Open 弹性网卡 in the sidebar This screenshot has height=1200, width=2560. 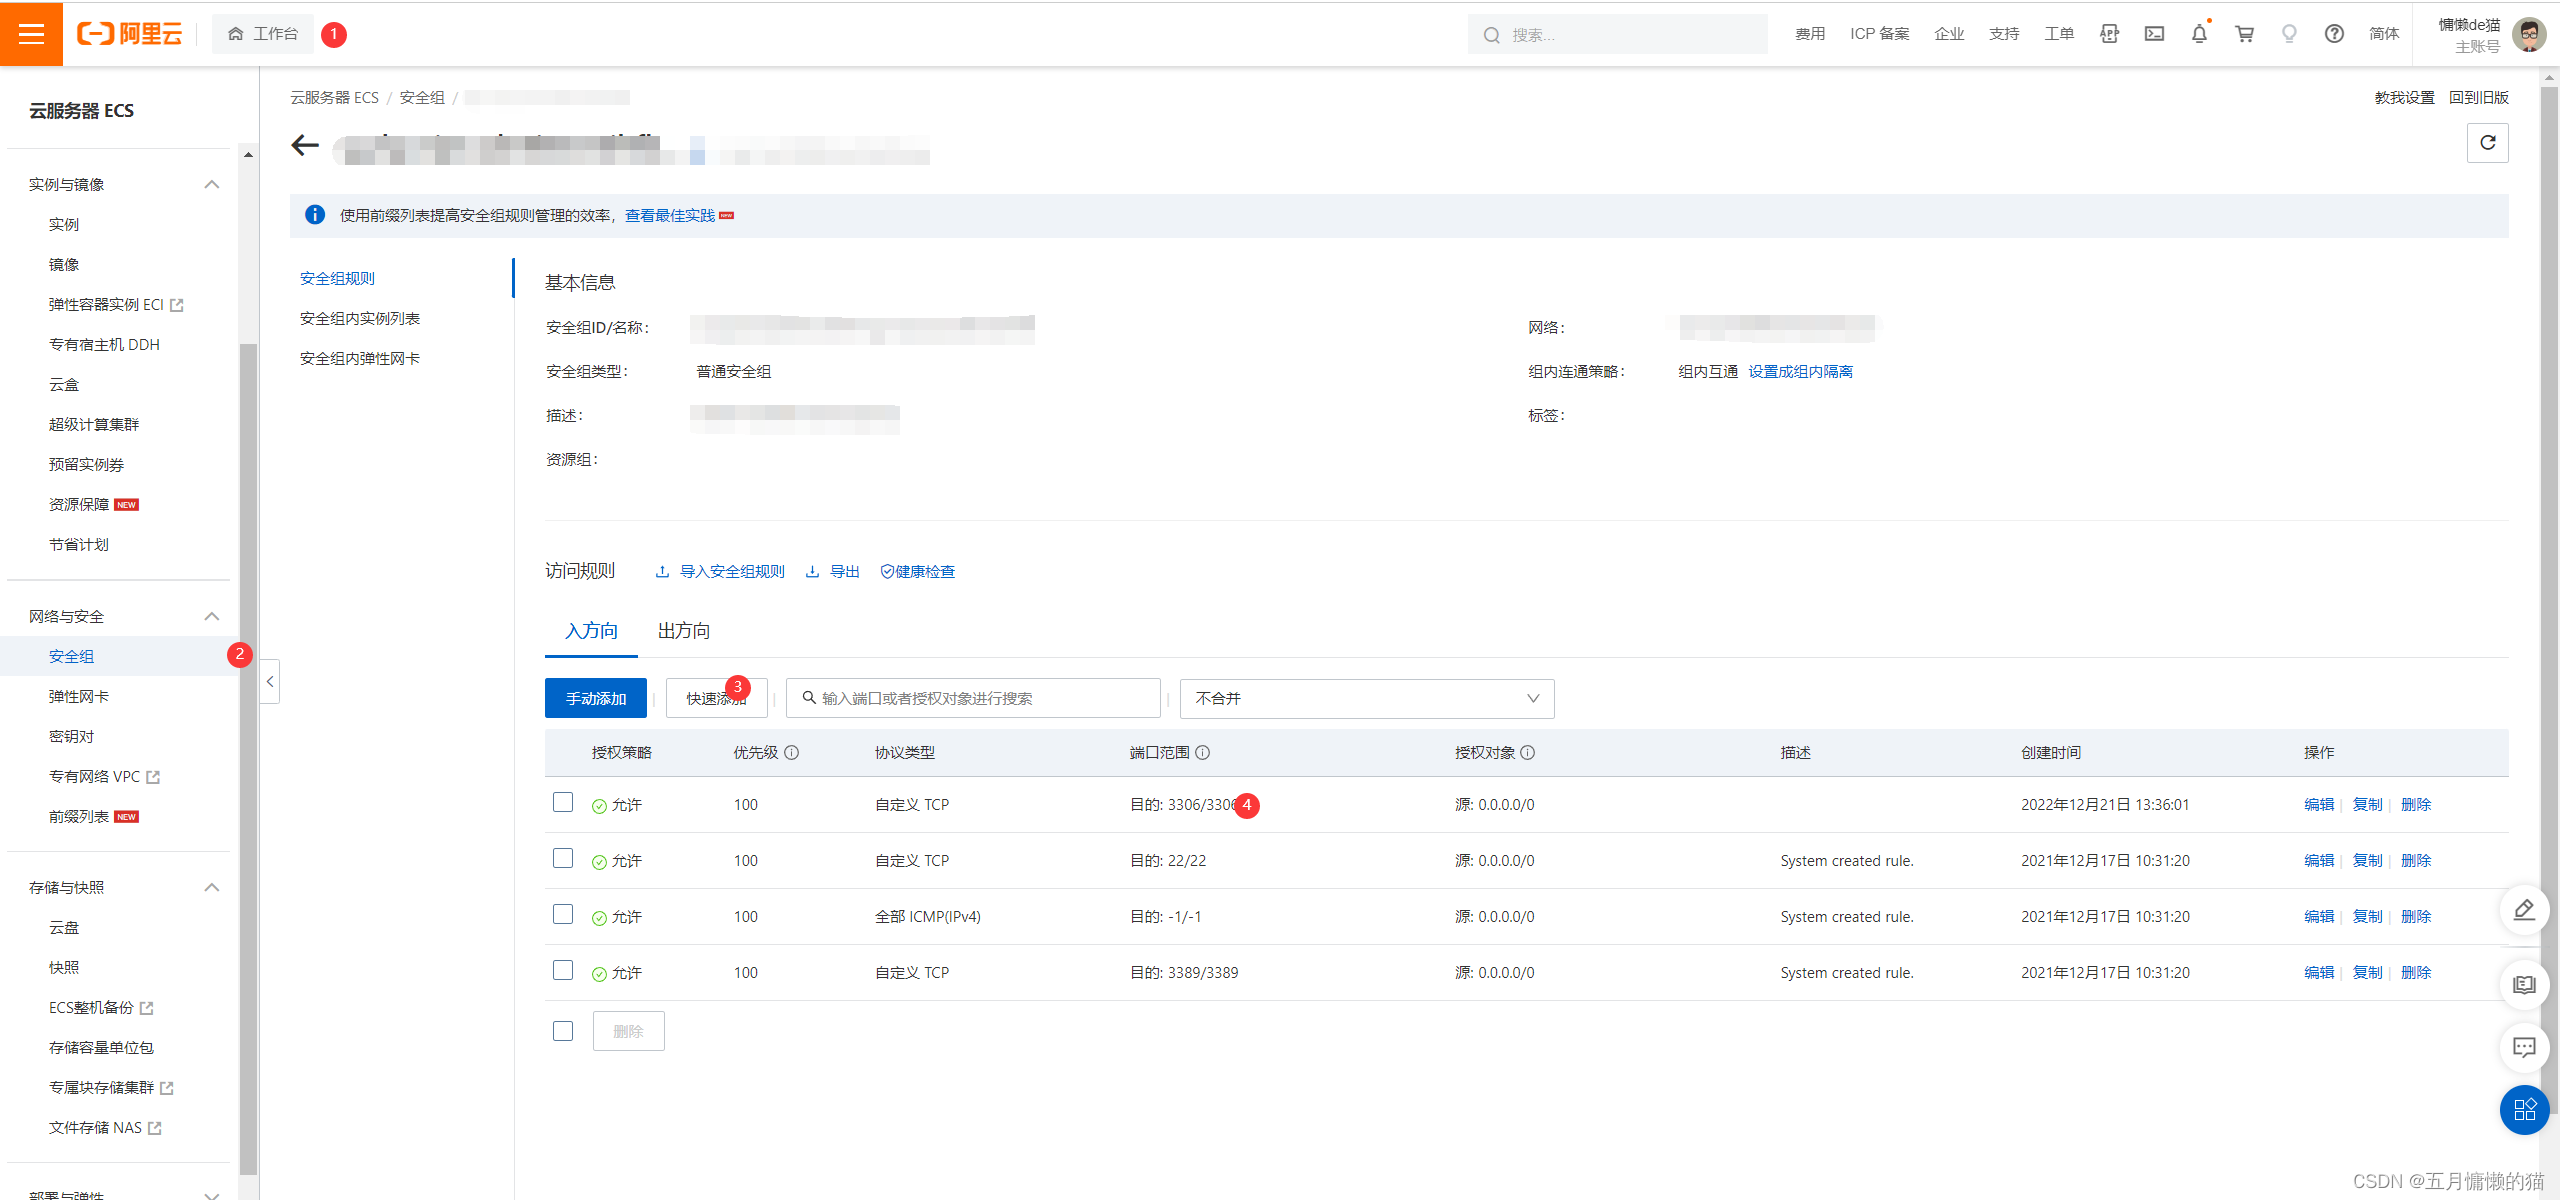pyautogui.click(x=79, y=697)
